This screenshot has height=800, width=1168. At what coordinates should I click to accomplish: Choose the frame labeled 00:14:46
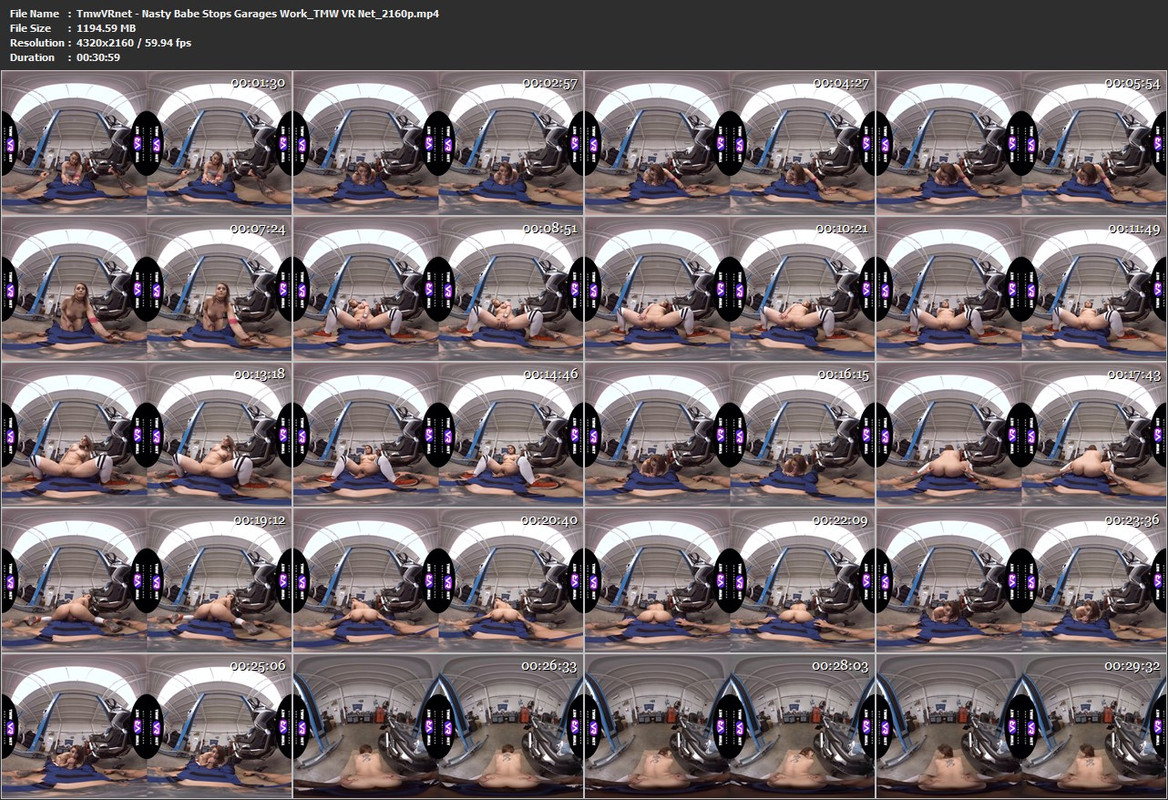tap(439, 434)
